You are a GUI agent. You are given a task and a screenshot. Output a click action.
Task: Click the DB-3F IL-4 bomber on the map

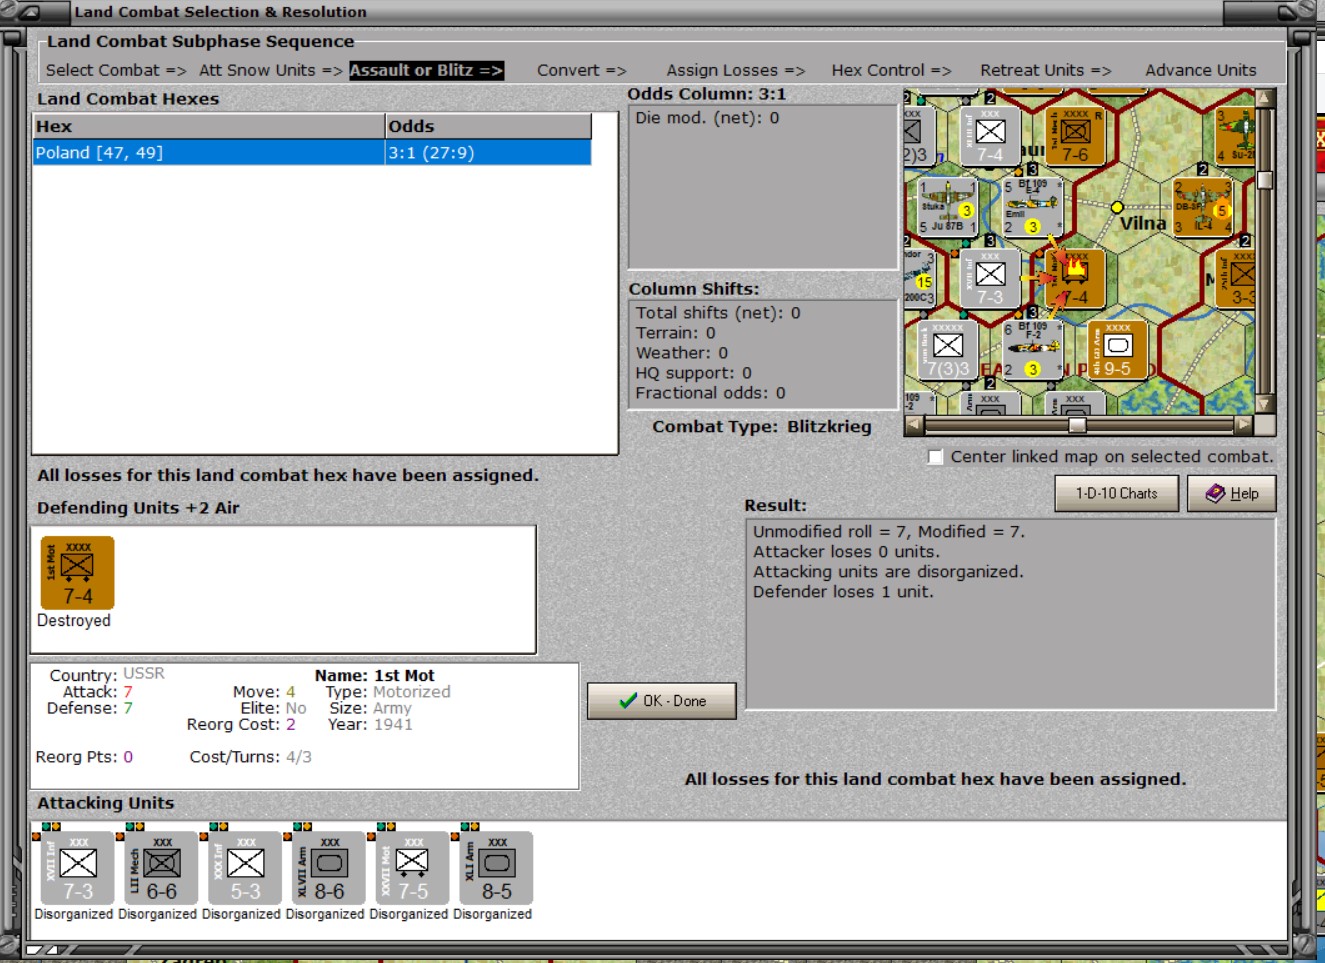(1202, 207)
